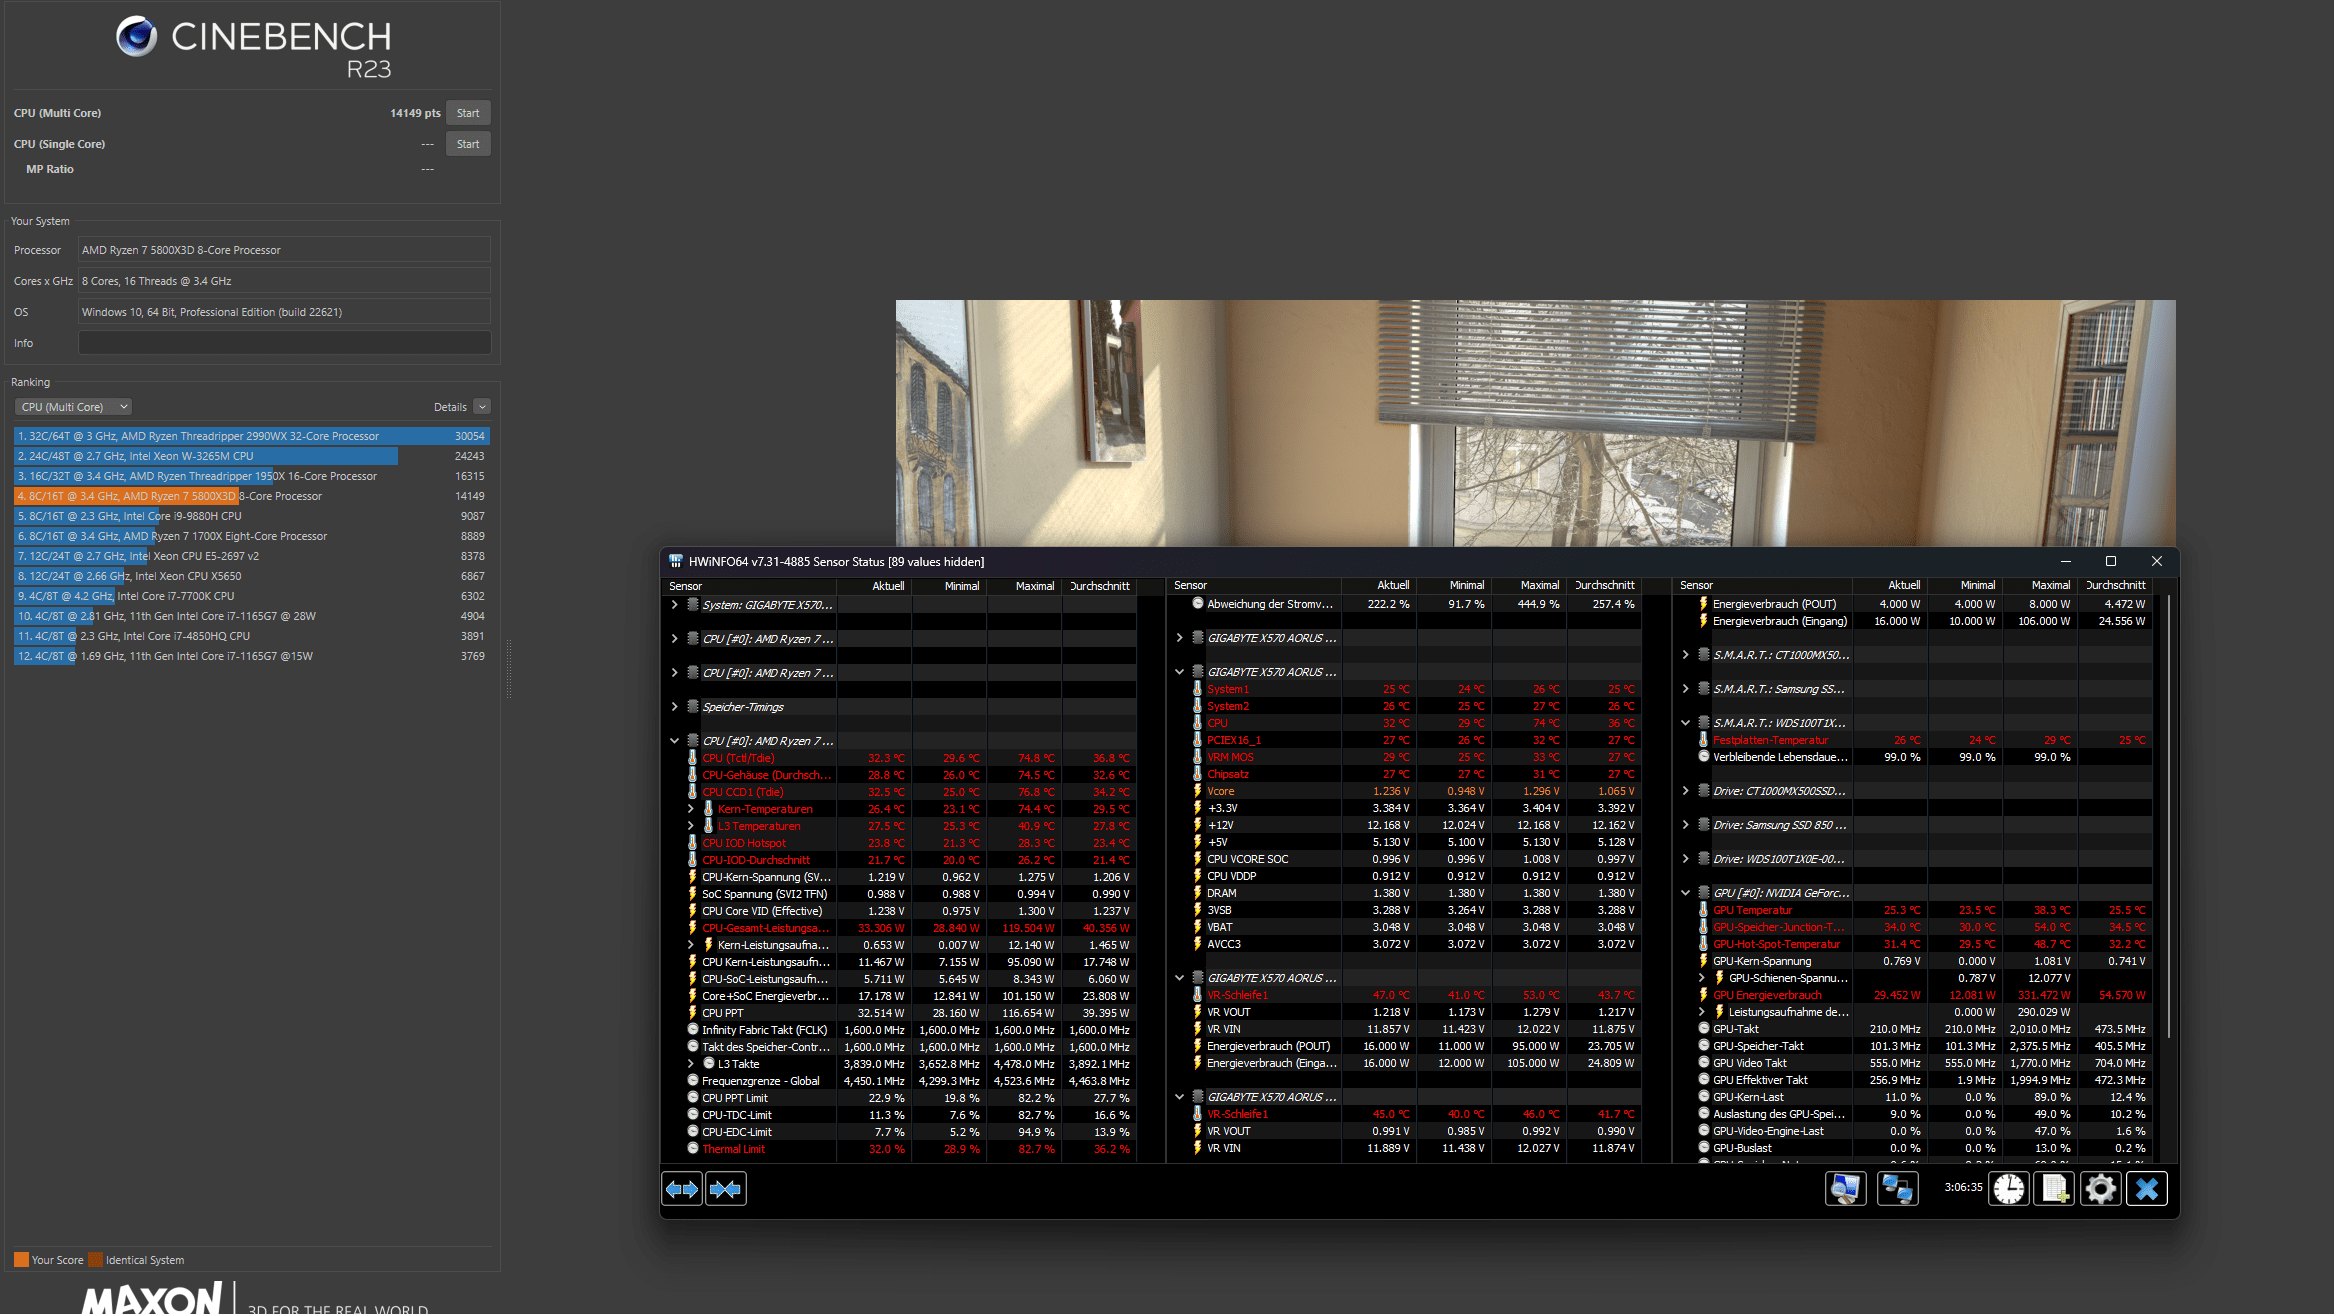Click the circle icon beside Thermal Limit
Viewport: 2334px width, 1314px height.
click(x=692, y=1148)
